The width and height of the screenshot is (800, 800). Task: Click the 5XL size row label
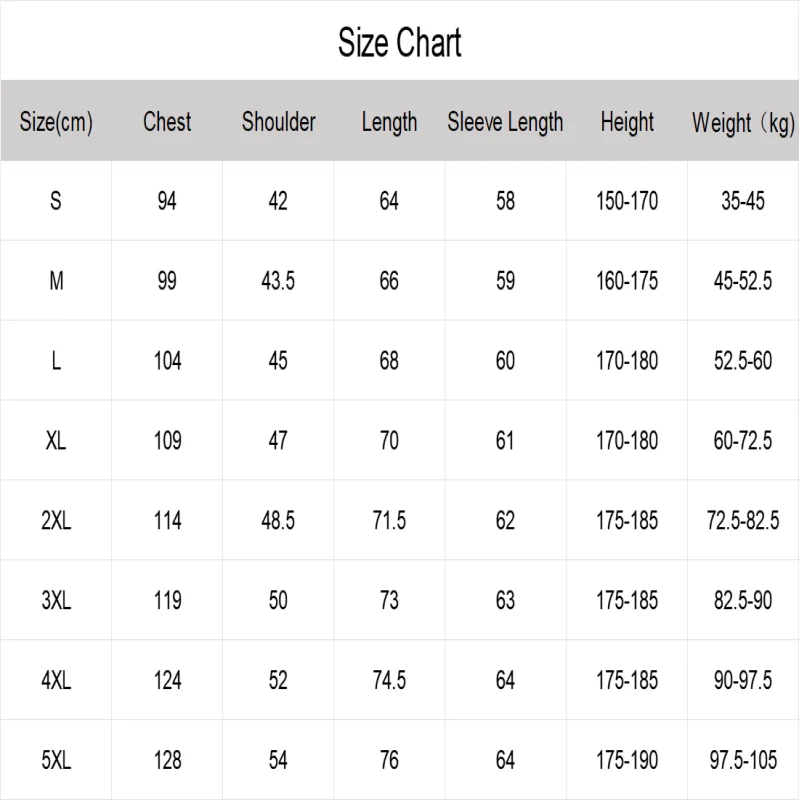[x=56, y=760]
